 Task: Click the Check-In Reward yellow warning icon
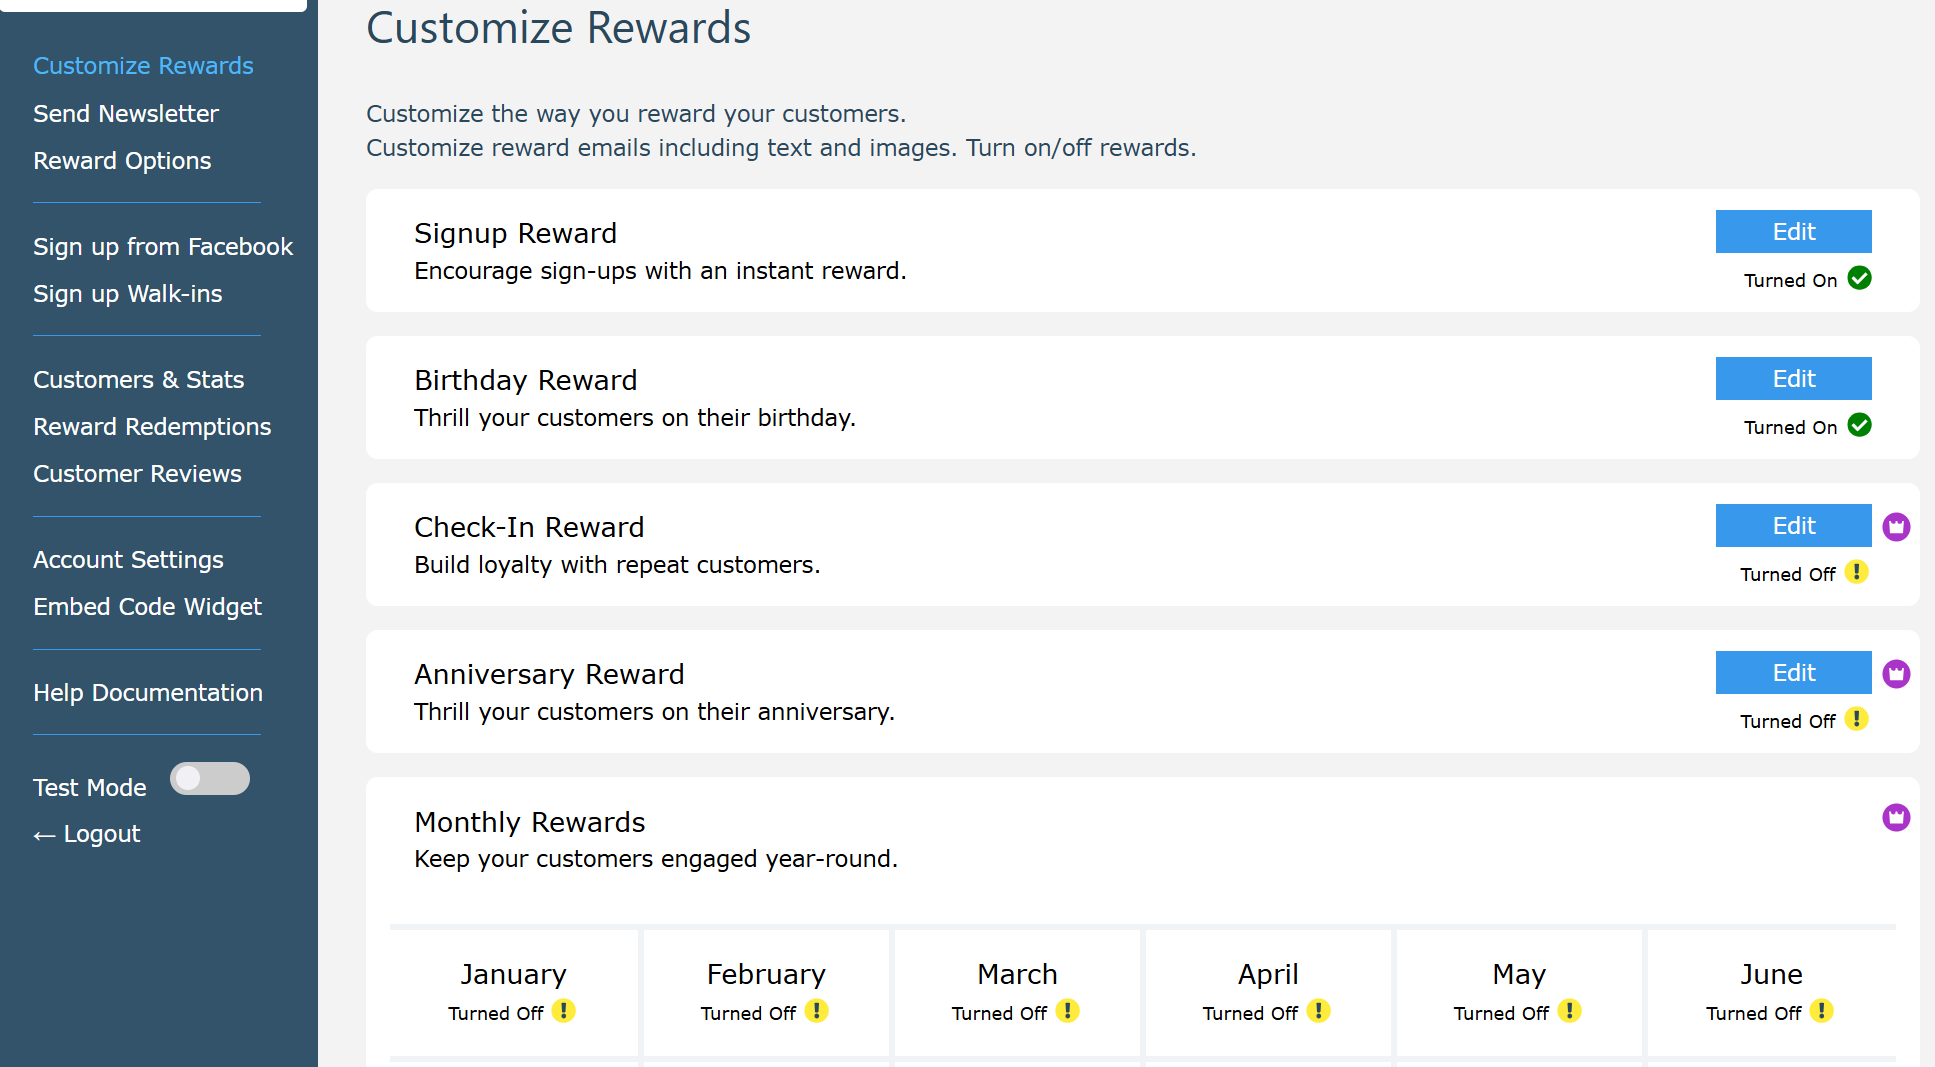[1856, 572]
